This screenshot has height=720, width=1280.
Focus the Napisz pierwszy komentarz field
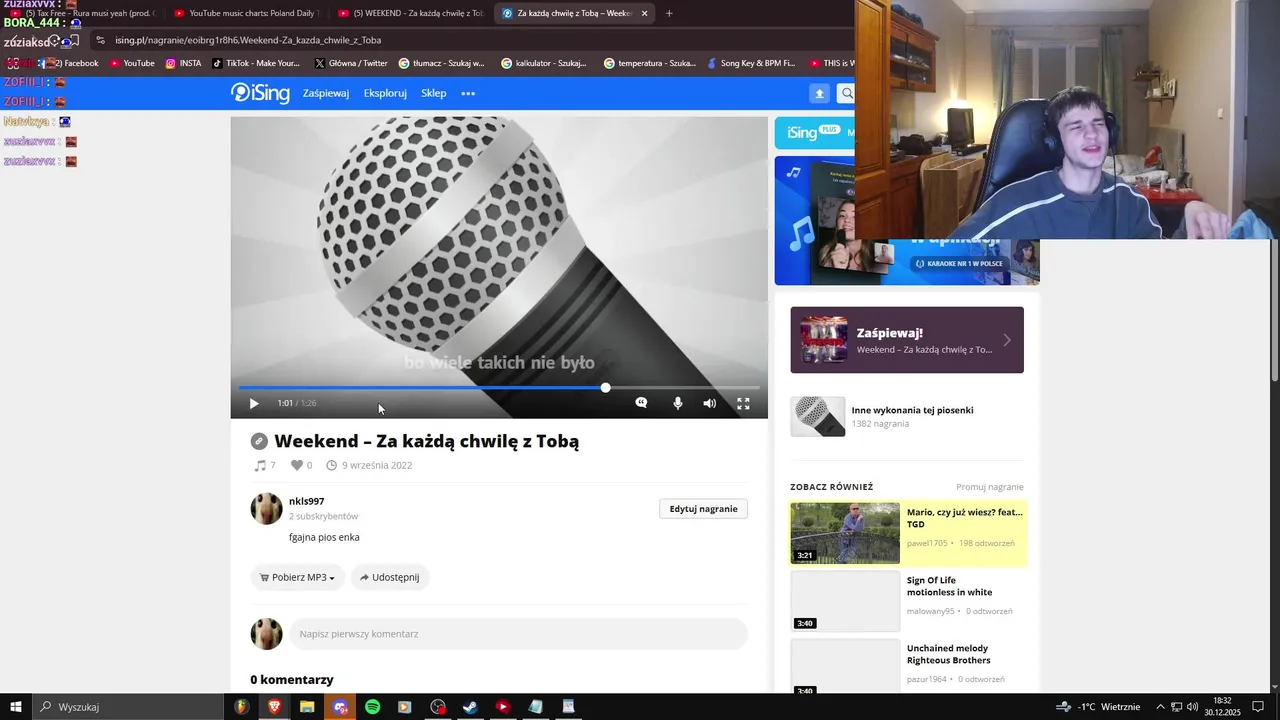pos(518,634)
